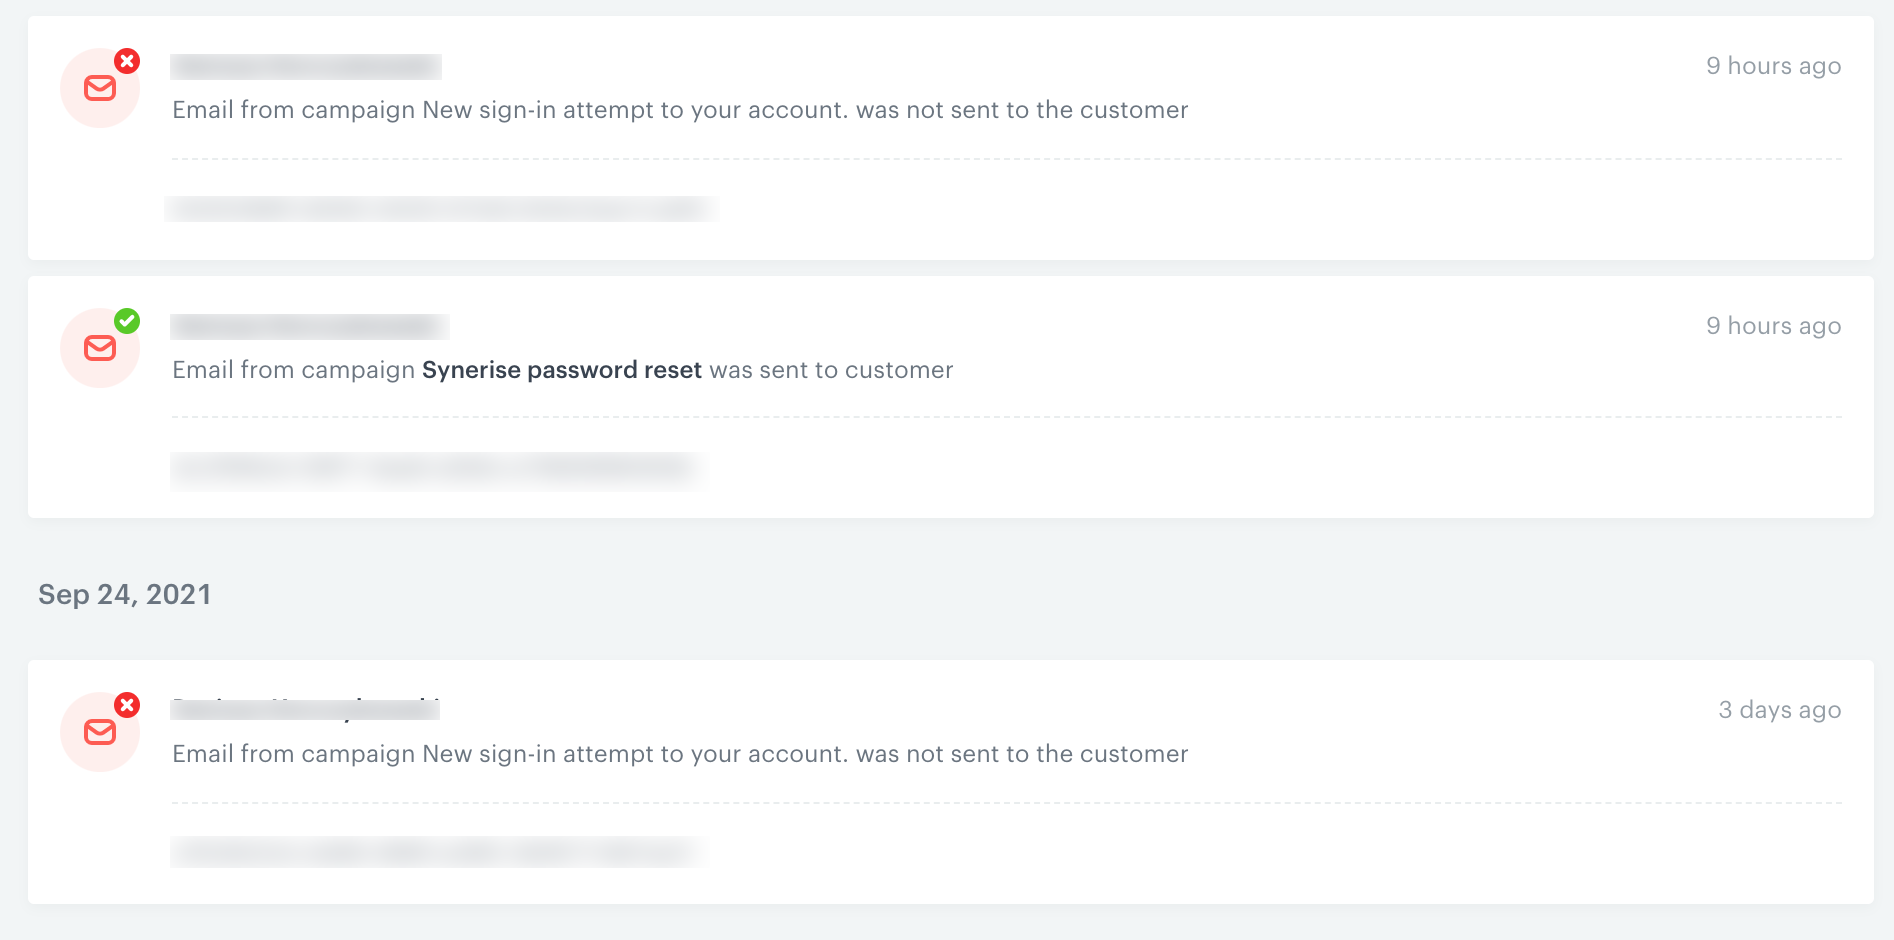Image resolution: width=1894 pixels, height=940 pixels.
Task: Click the blurred details line in the topmost card
Action: coord(440,209)
